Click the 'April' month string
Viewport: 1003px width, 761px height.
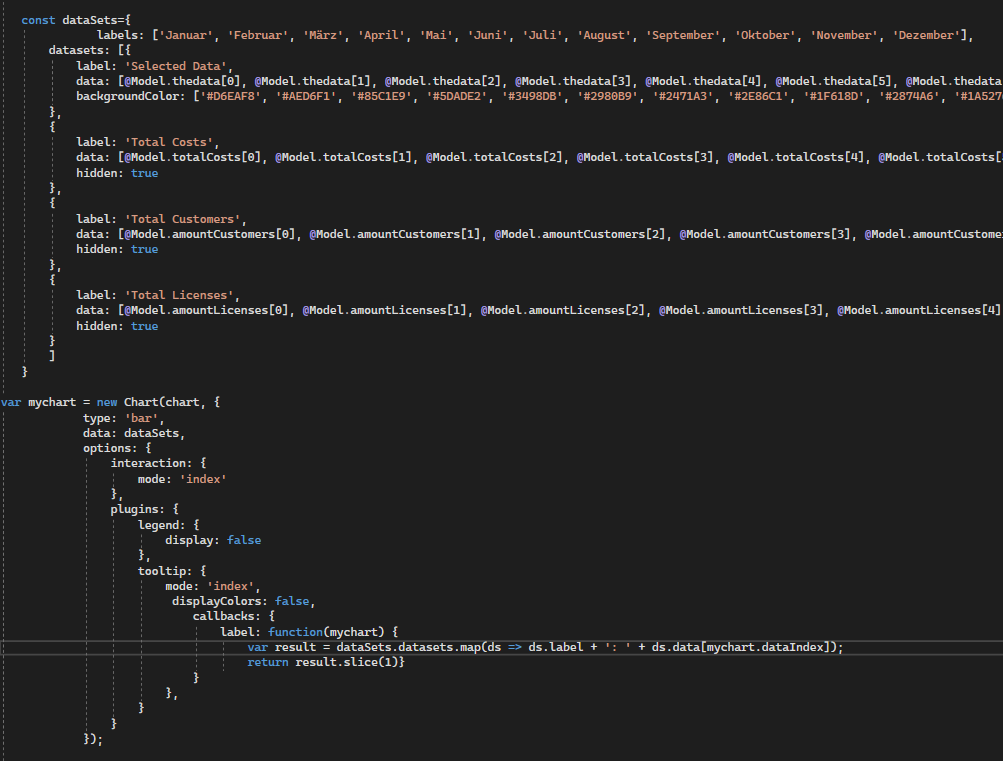pos(381,35)
